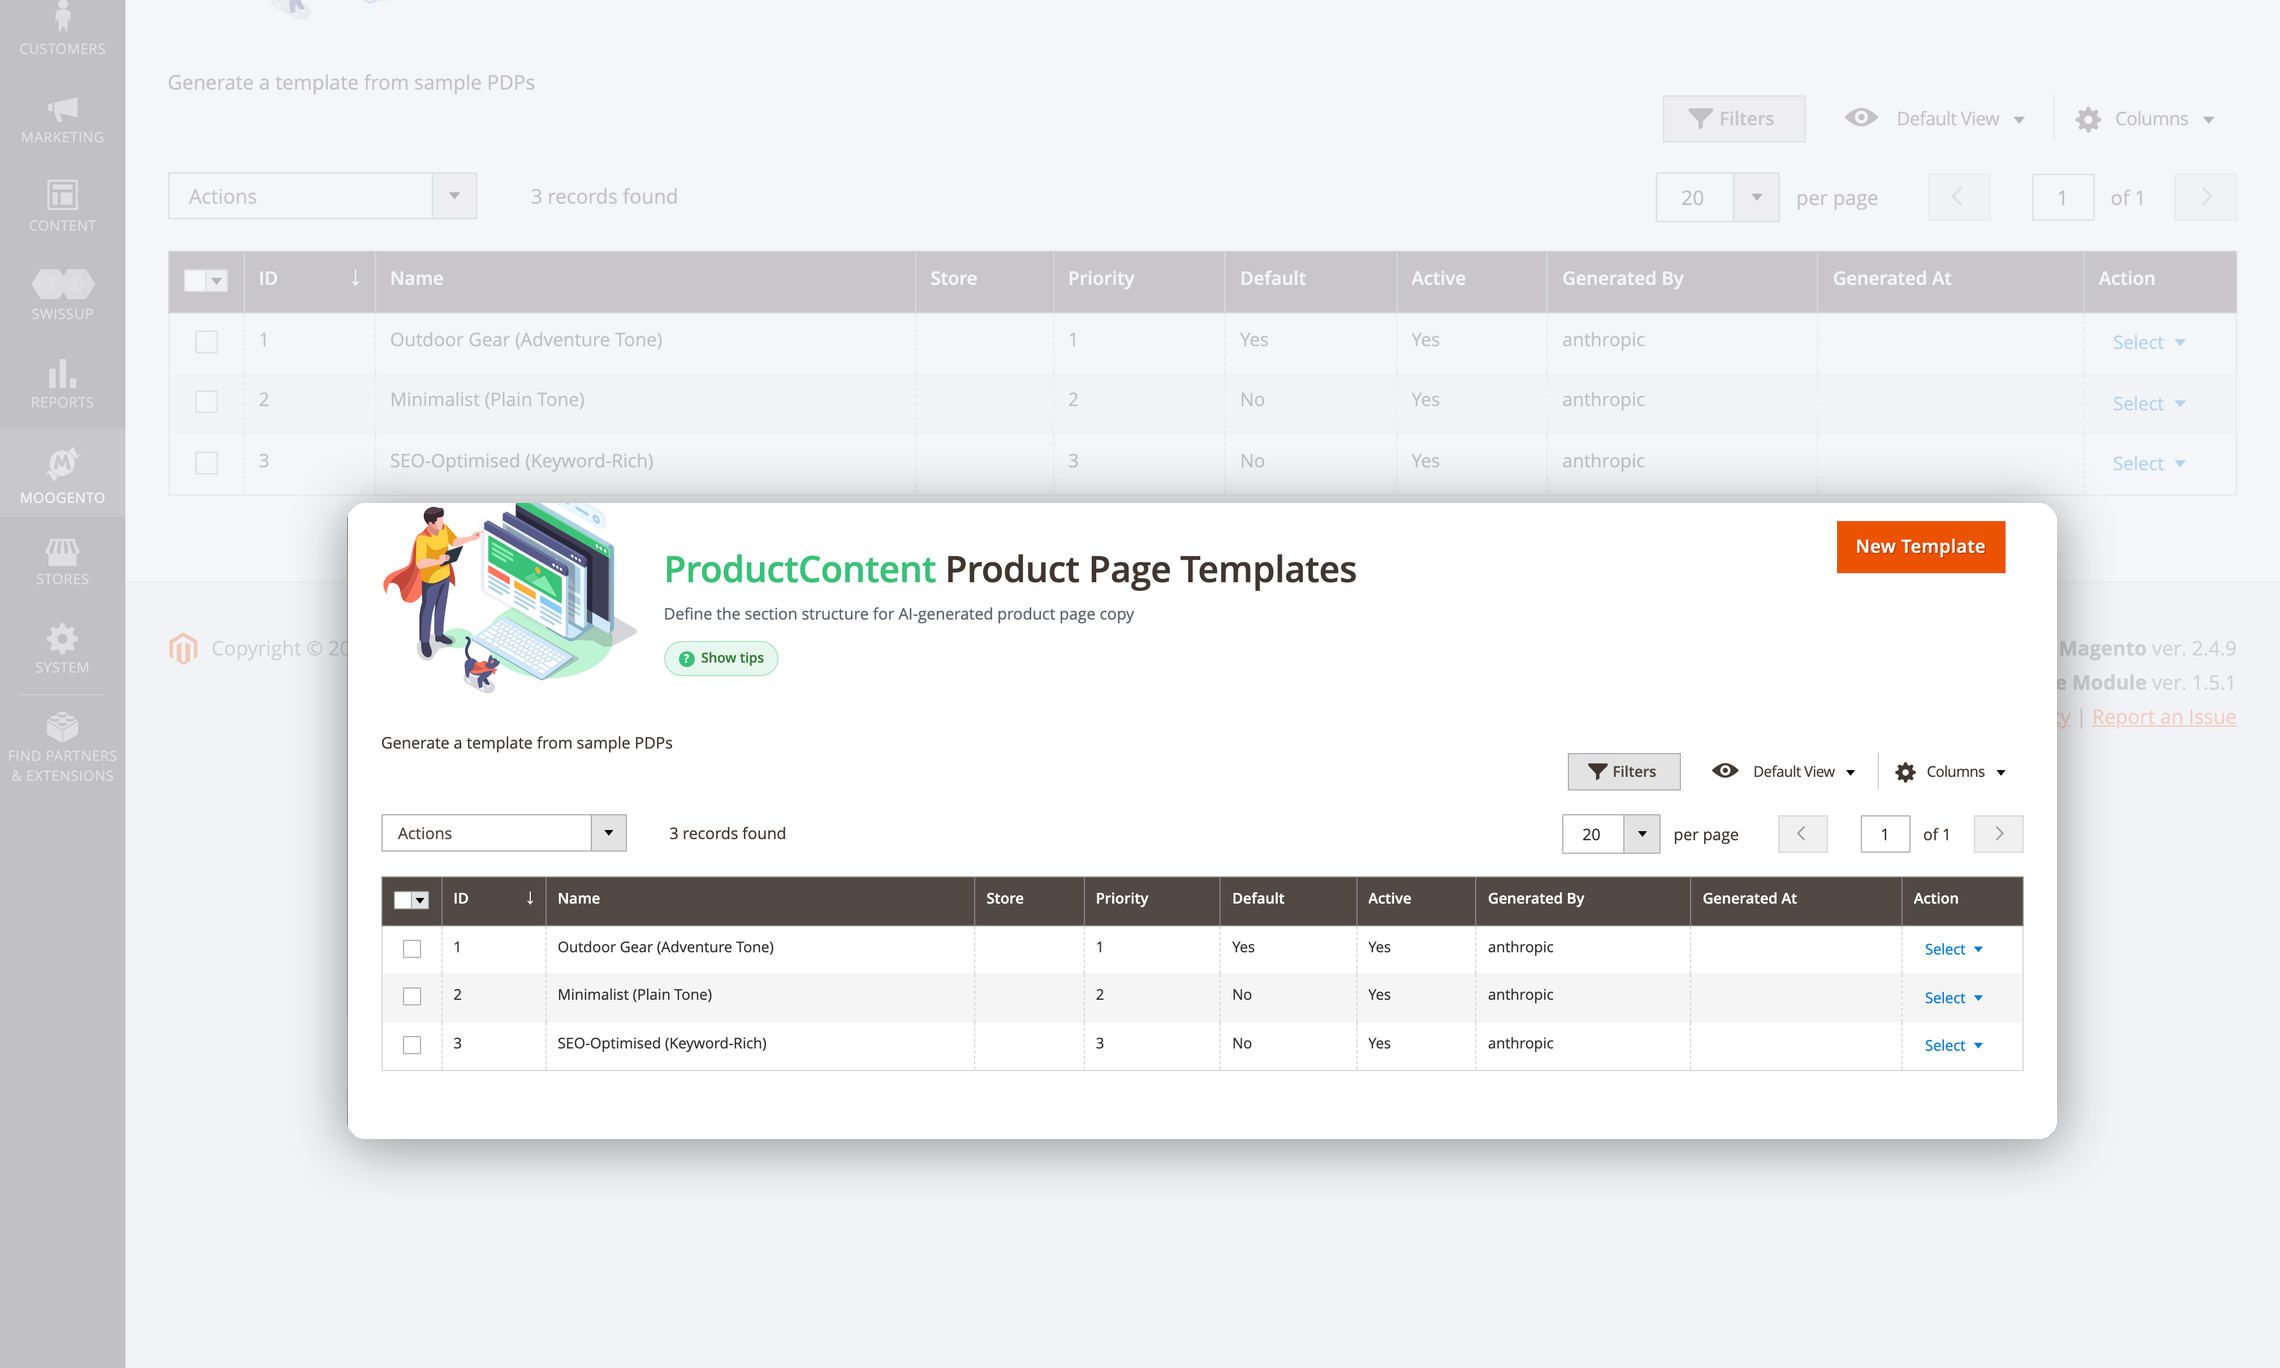Click the green Show tips button
Viewport: 2280px width, 1368px height.
(721, 658)
